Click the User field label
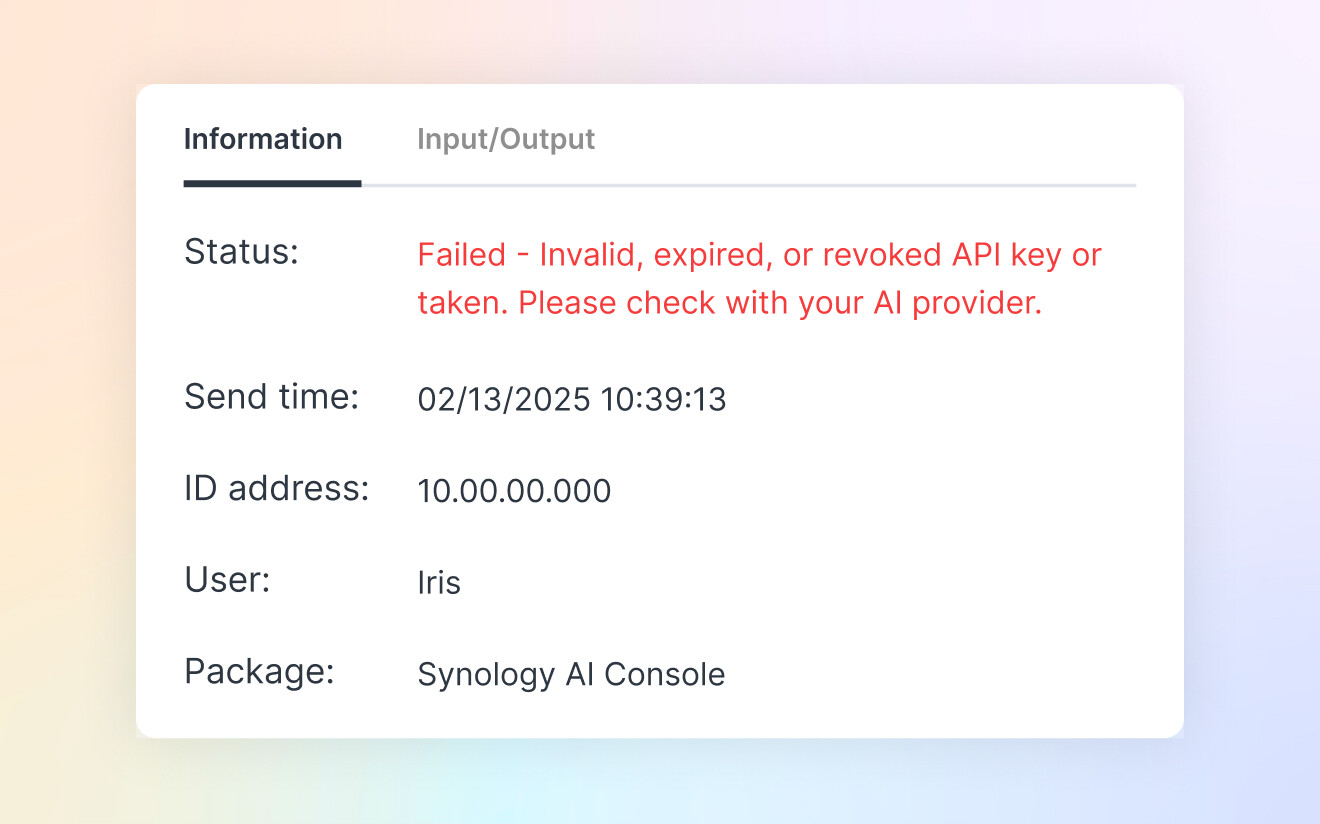The width and height of the screenshot is (1320, 824). 227,580
